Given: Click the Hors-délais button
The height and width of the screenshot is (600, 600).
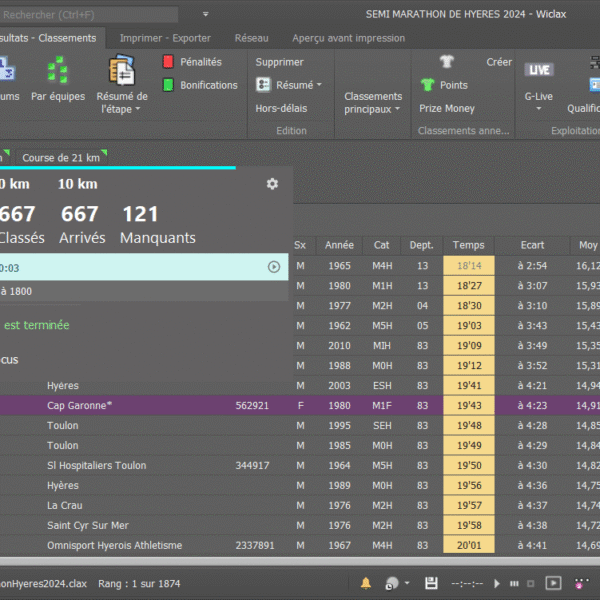Looking at the screenshot, I should [x=281, y=108].
